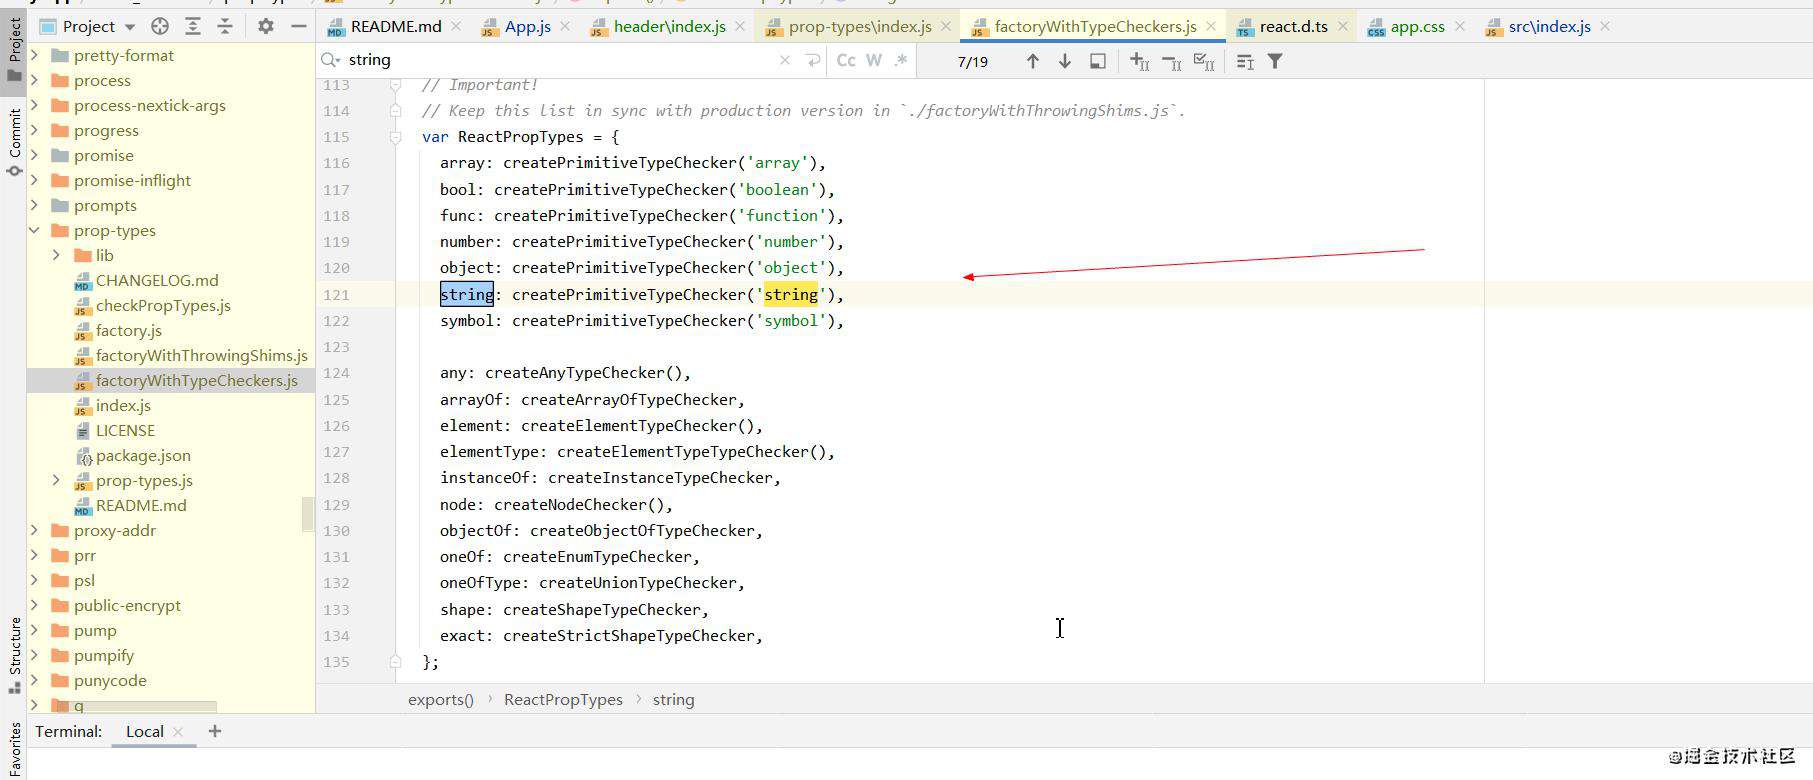Toggle Match Case (Cc) option
1813x780 pixels.
(846, 61)
